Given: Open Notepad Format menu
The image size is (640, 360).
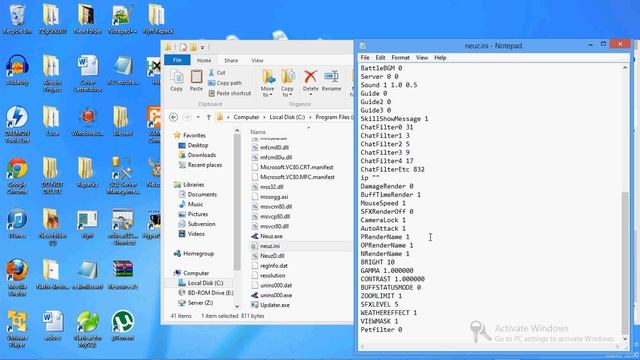Looking at the screenshot, I should tap(400, 58).
